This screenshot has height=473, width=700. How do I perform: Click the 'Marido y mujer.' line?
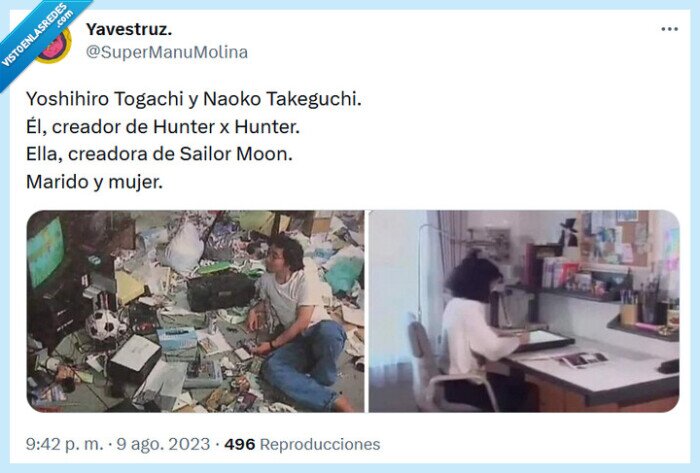(x=94, y=182)
